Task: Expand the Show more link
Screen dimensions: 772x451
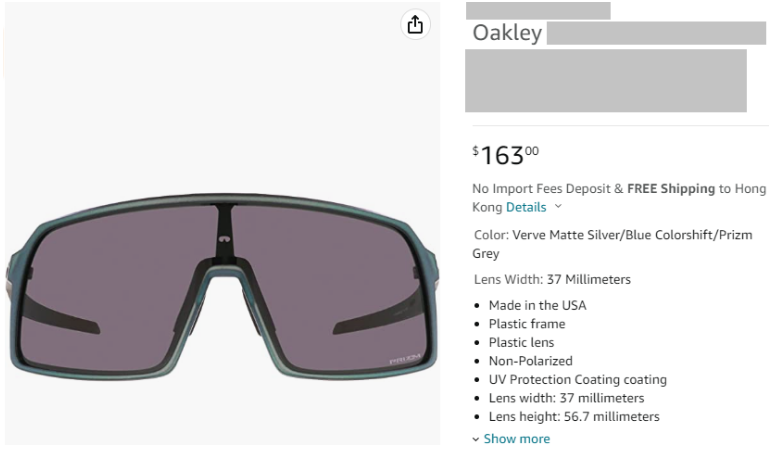Action: 516,439
